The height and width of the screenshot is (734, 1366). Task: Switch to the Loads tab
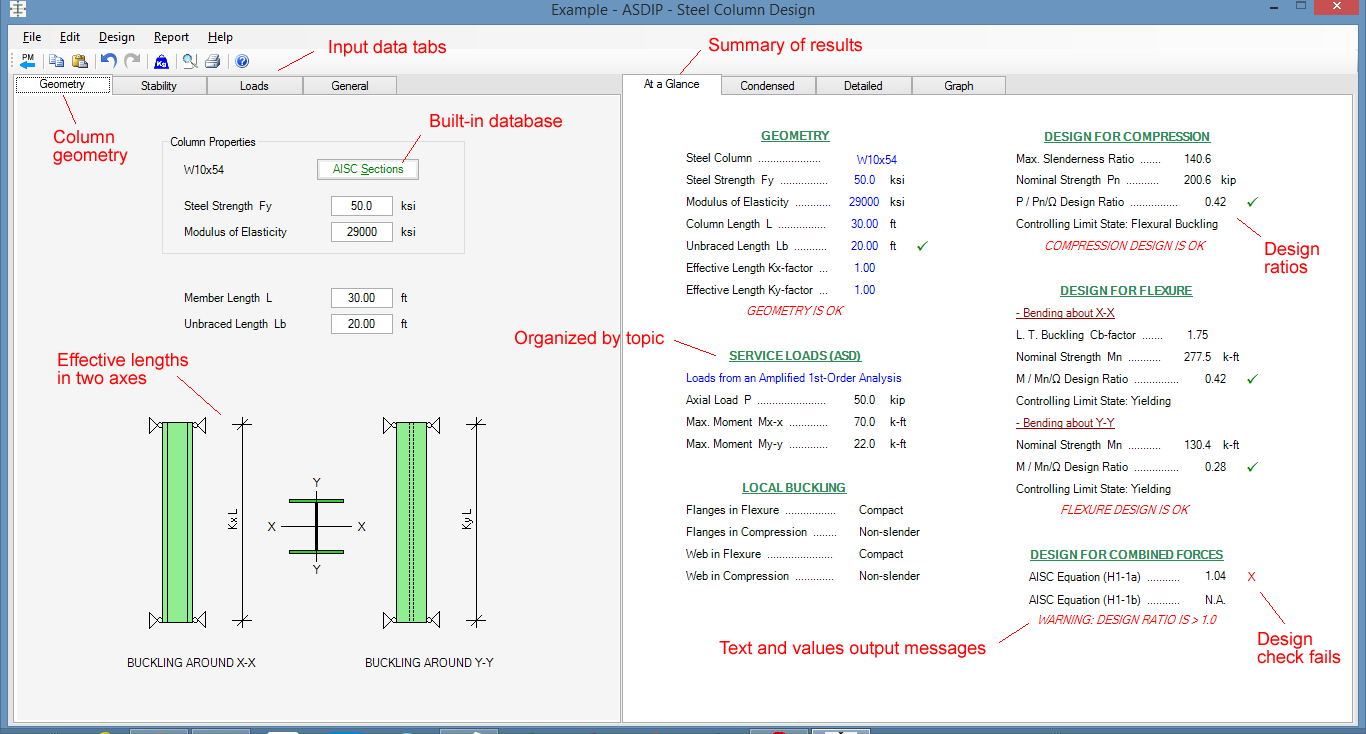point(255,86)
